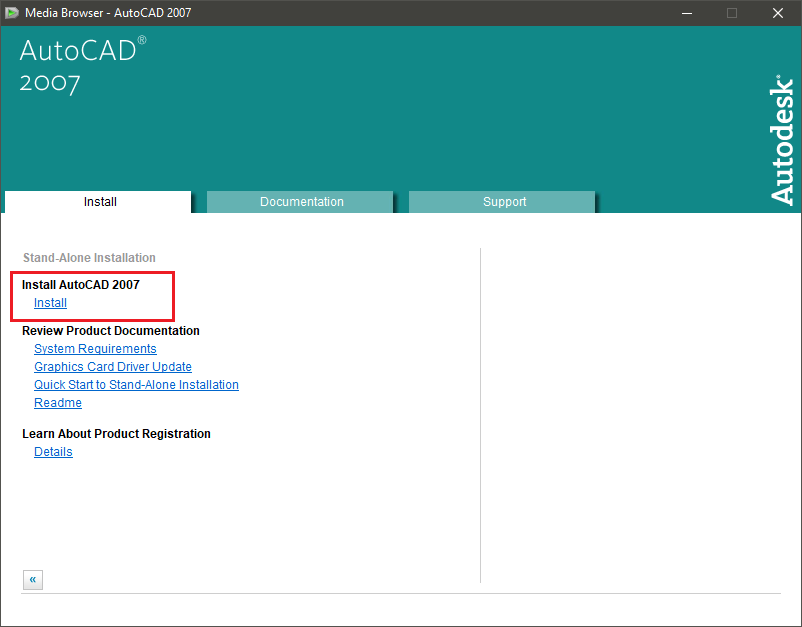This screenshot has width=802, height=627.
Task: Close the Media Browser window
Action: [778, 13]
